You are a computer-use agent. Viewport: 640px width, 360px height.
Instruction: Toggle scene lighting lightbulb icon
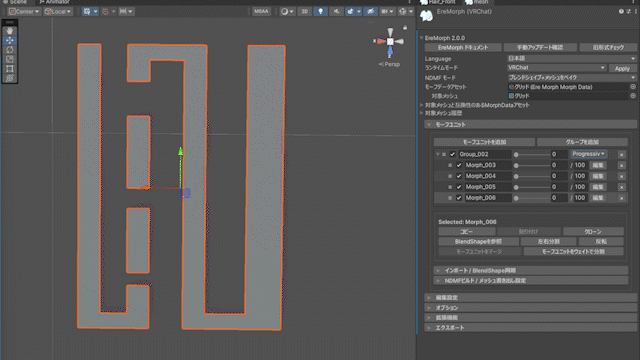tap(320, 11)
